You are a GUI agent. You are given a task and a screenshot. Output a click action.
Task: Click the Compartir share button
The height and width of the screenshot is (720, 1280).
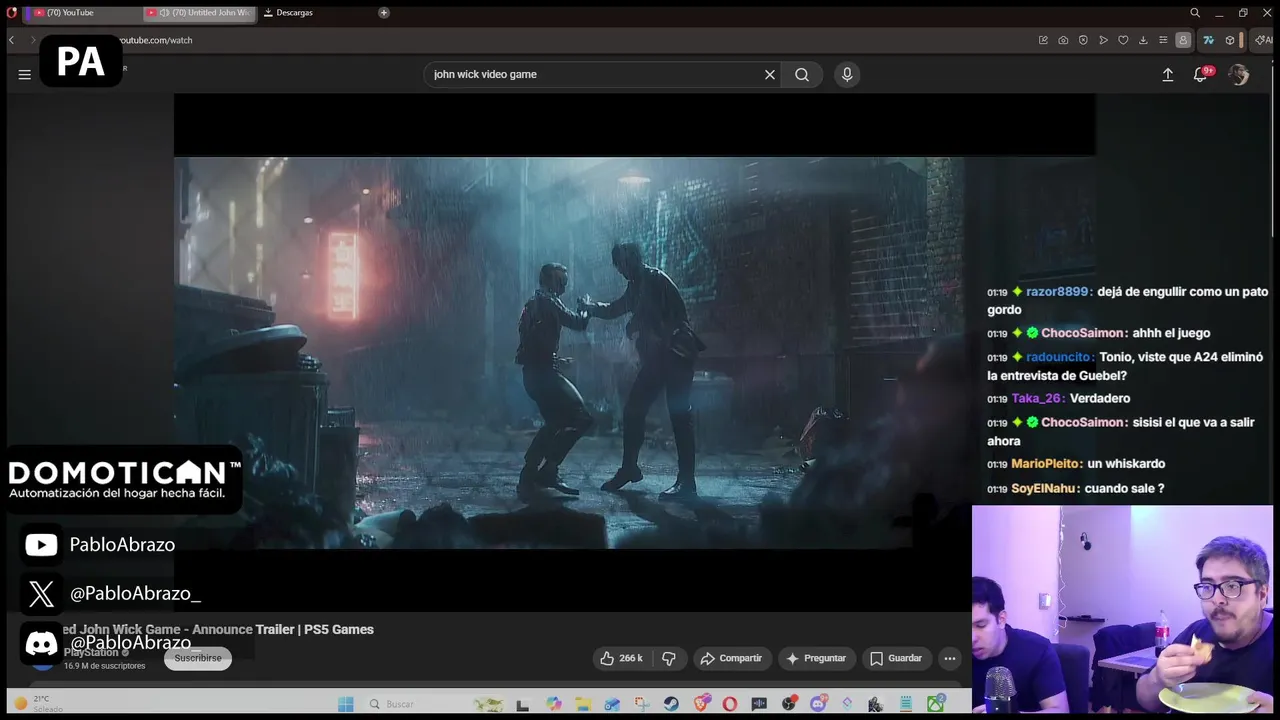[731, 658]
